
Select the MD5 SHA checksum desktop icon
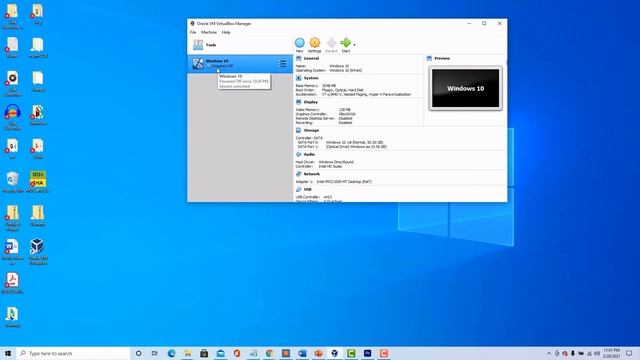[x=38, y=182]
